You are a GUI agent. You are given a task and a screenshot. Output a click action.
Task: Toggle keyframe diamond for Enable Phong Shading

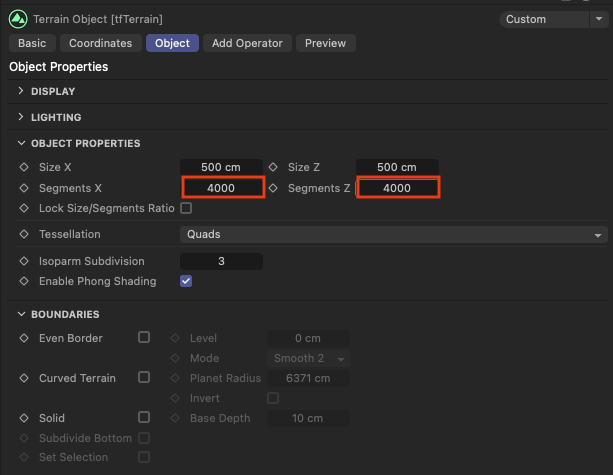pos(24,281)
